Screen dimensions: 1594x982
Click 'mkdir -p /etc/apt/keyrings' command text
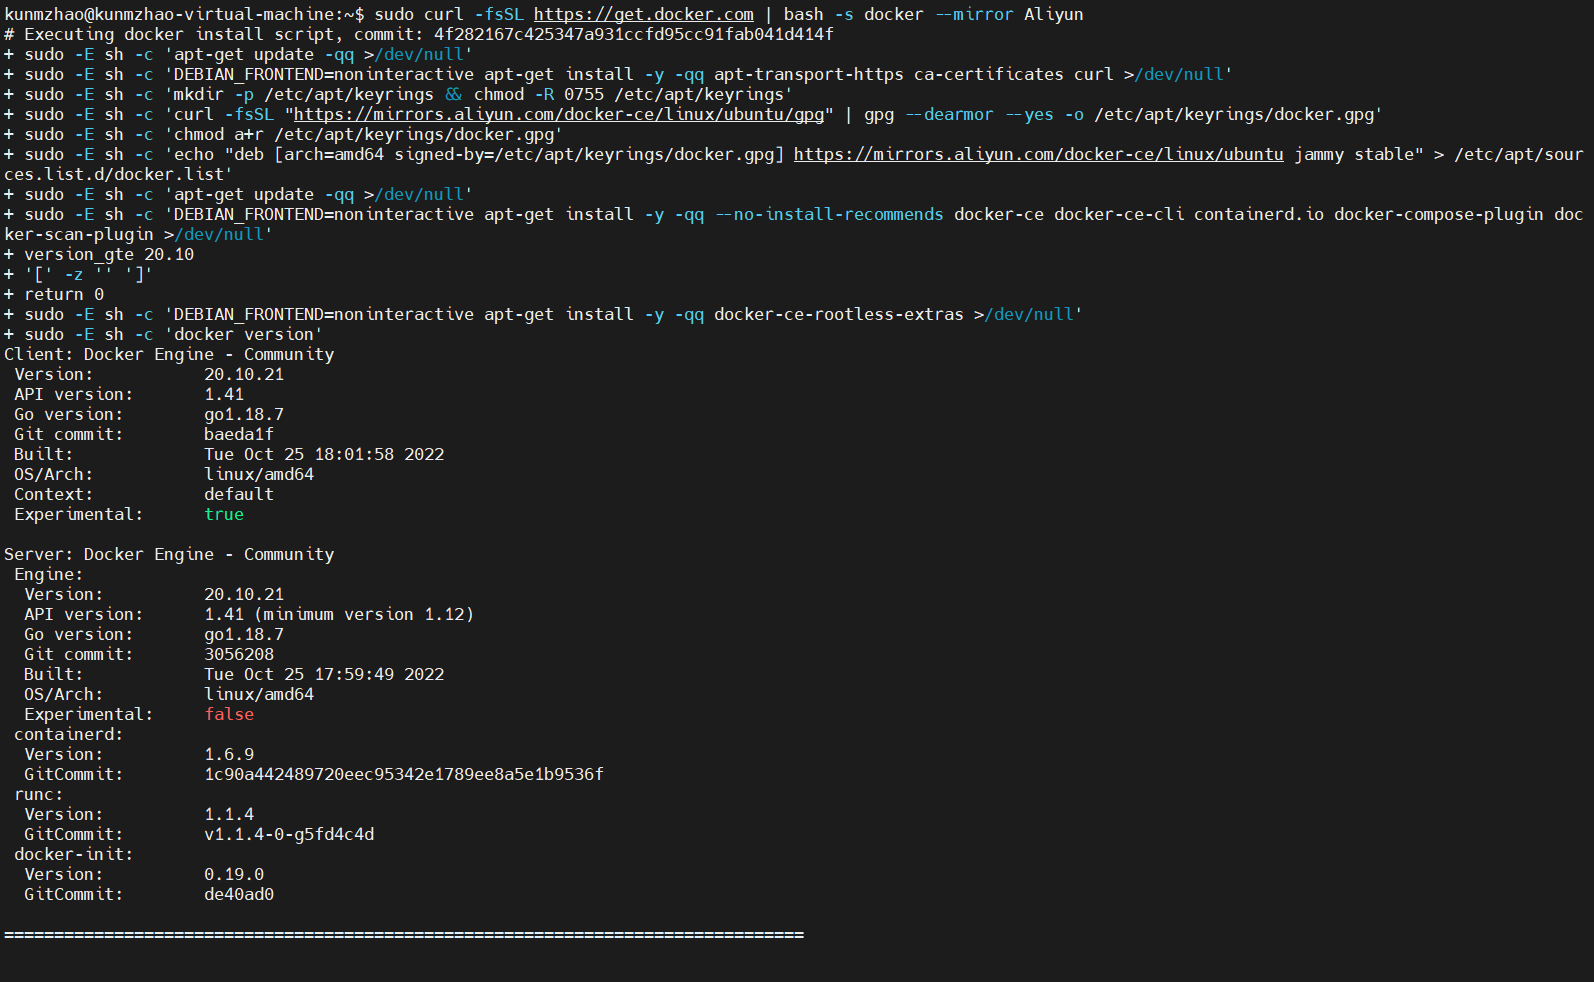(304, 94)
